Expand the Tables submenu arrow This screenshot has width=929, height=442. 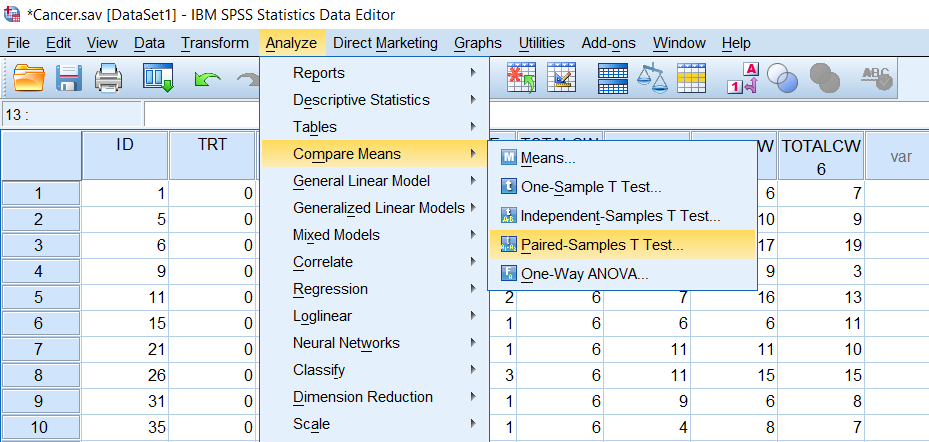pos(473,126)
